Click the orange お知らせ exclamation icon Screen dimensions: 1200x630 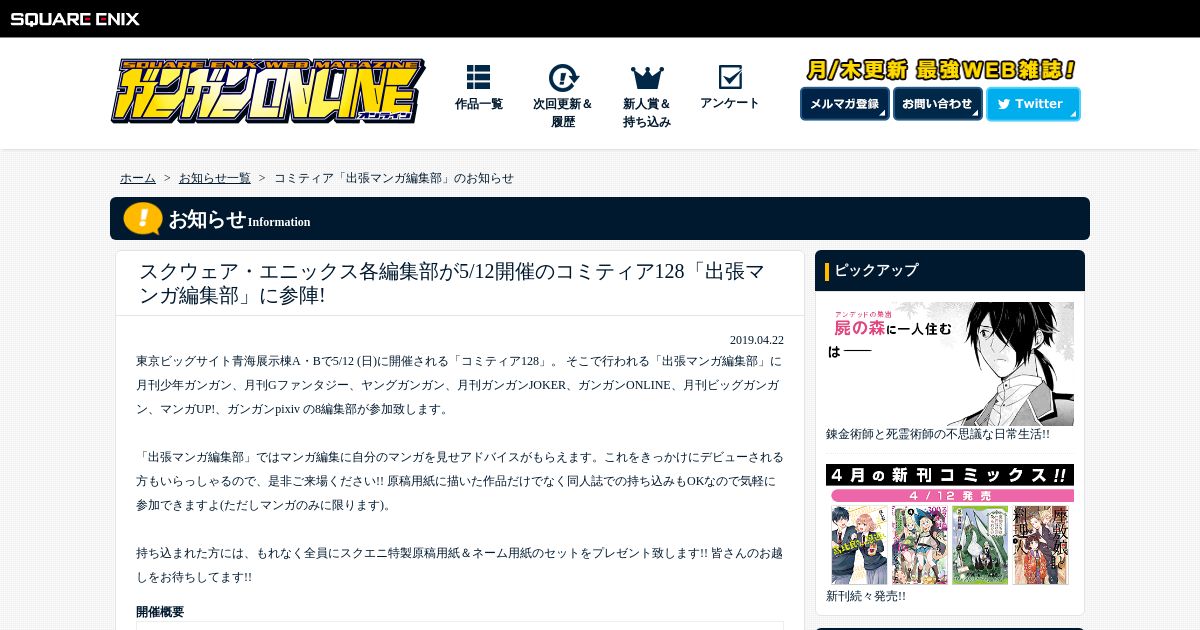click(x=143, y=218)
